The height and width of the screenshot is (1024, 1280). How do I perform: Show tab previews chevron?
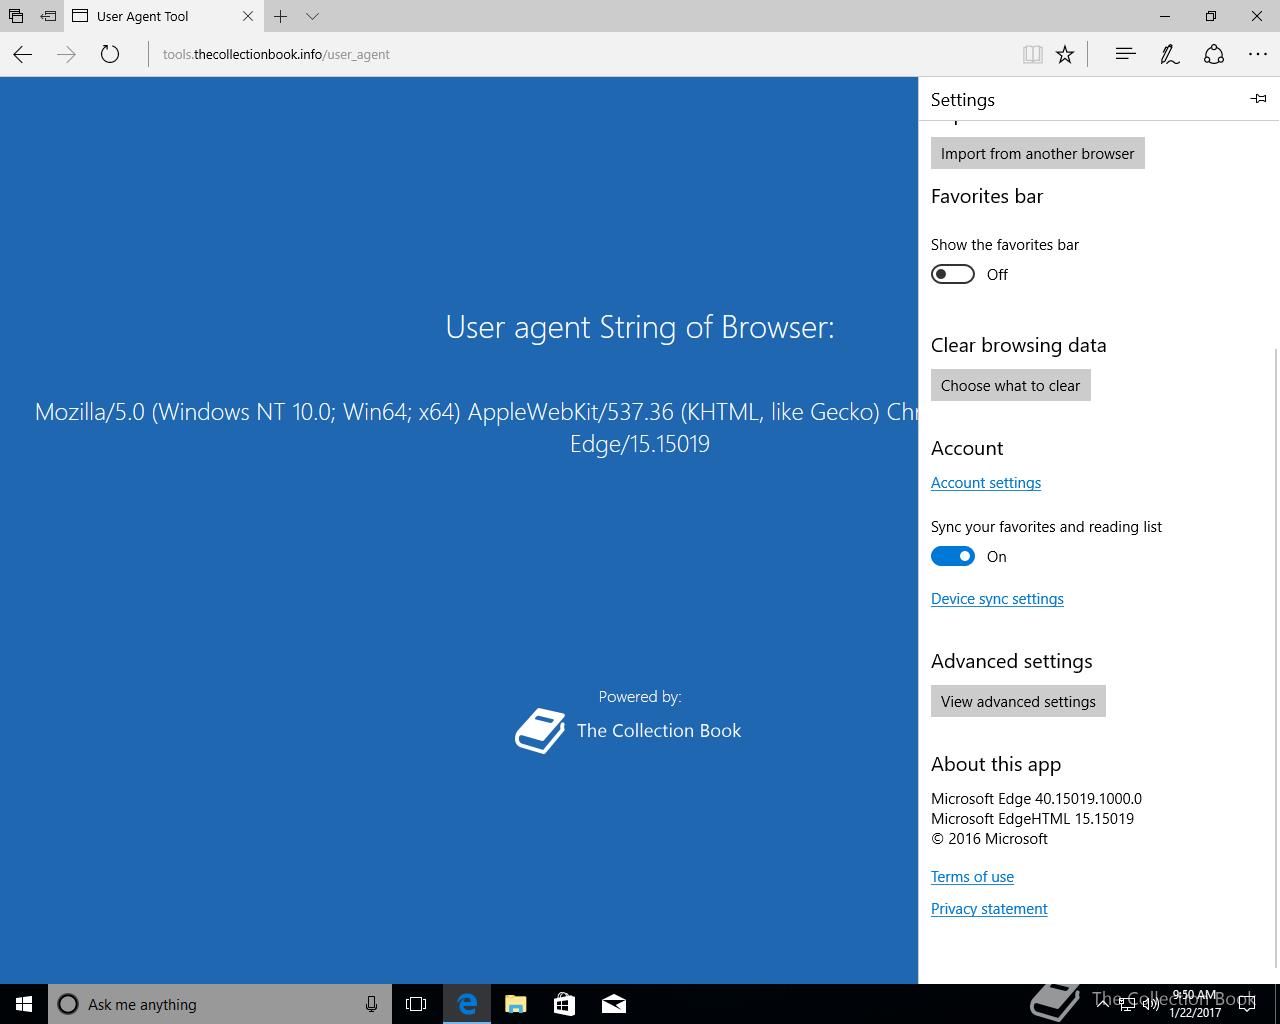[312, 16]
